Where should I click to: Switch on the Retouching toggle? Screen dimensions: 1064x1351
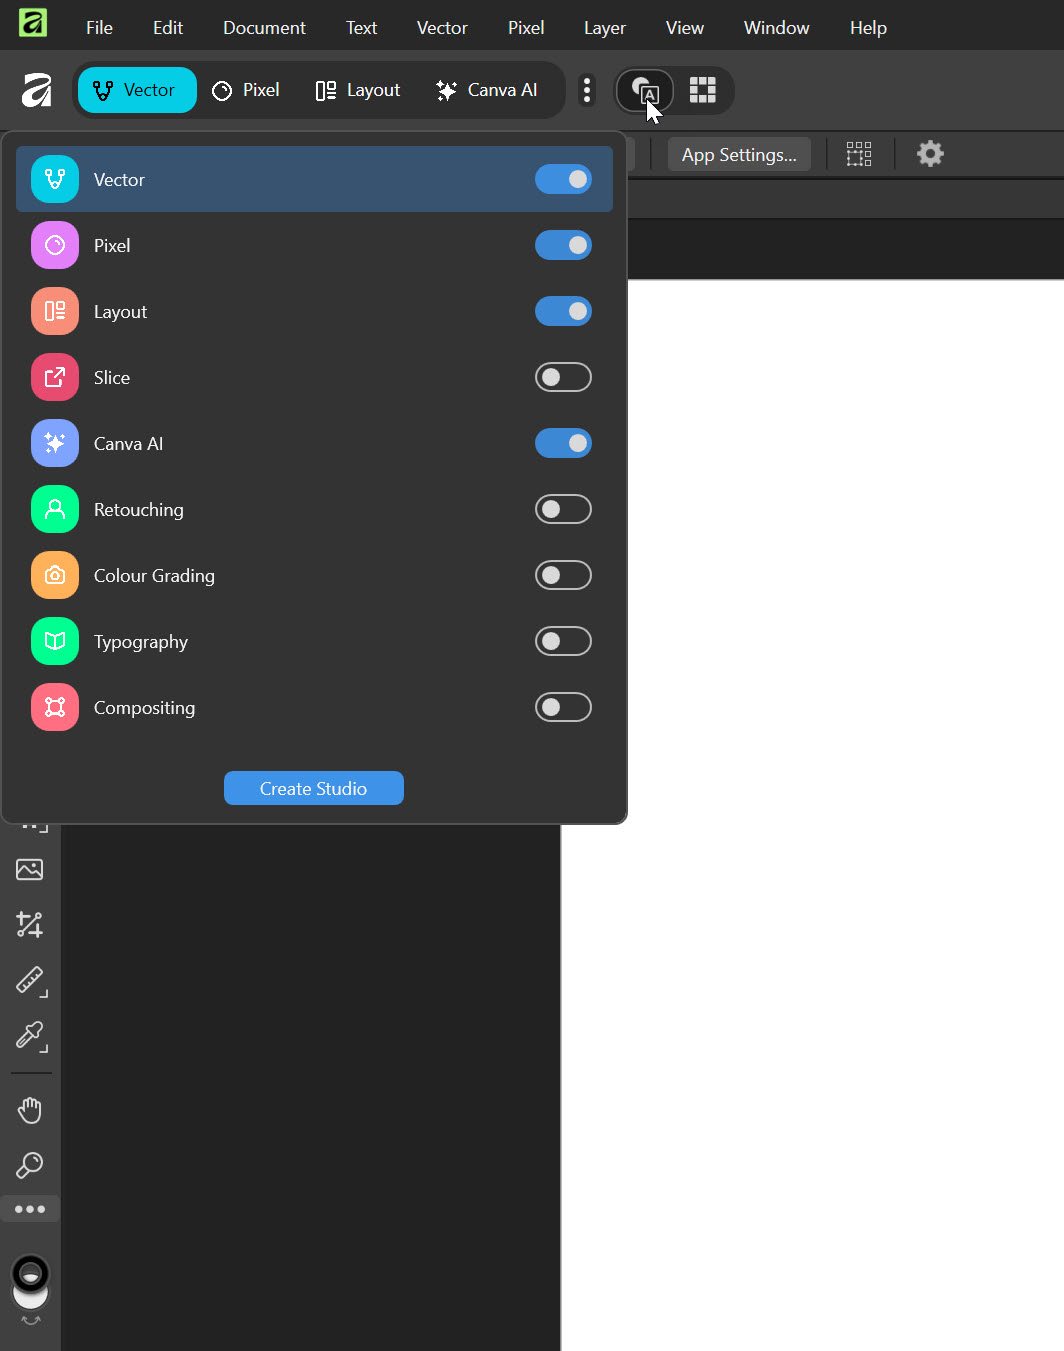563,510
